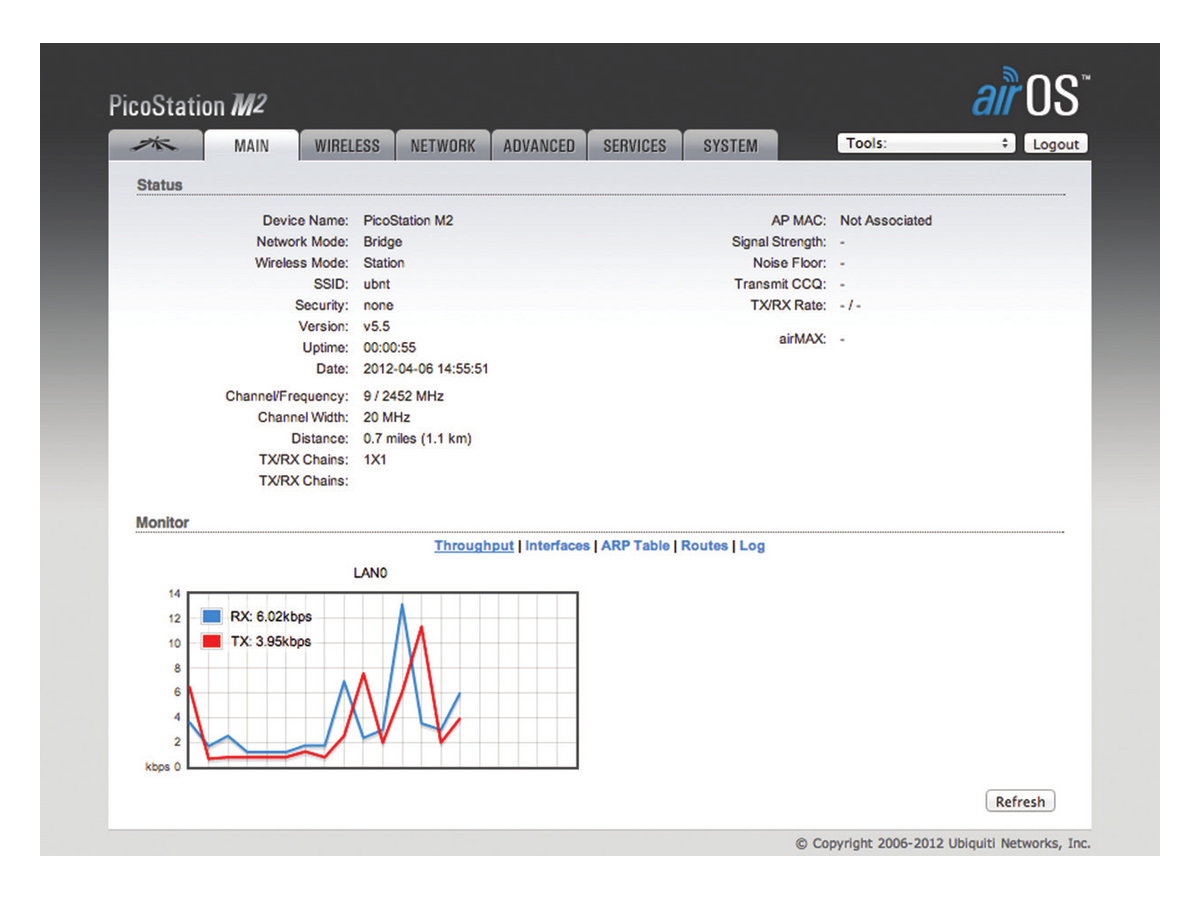
Task: Click the Signal Strength label
Action: click(779, 242)
